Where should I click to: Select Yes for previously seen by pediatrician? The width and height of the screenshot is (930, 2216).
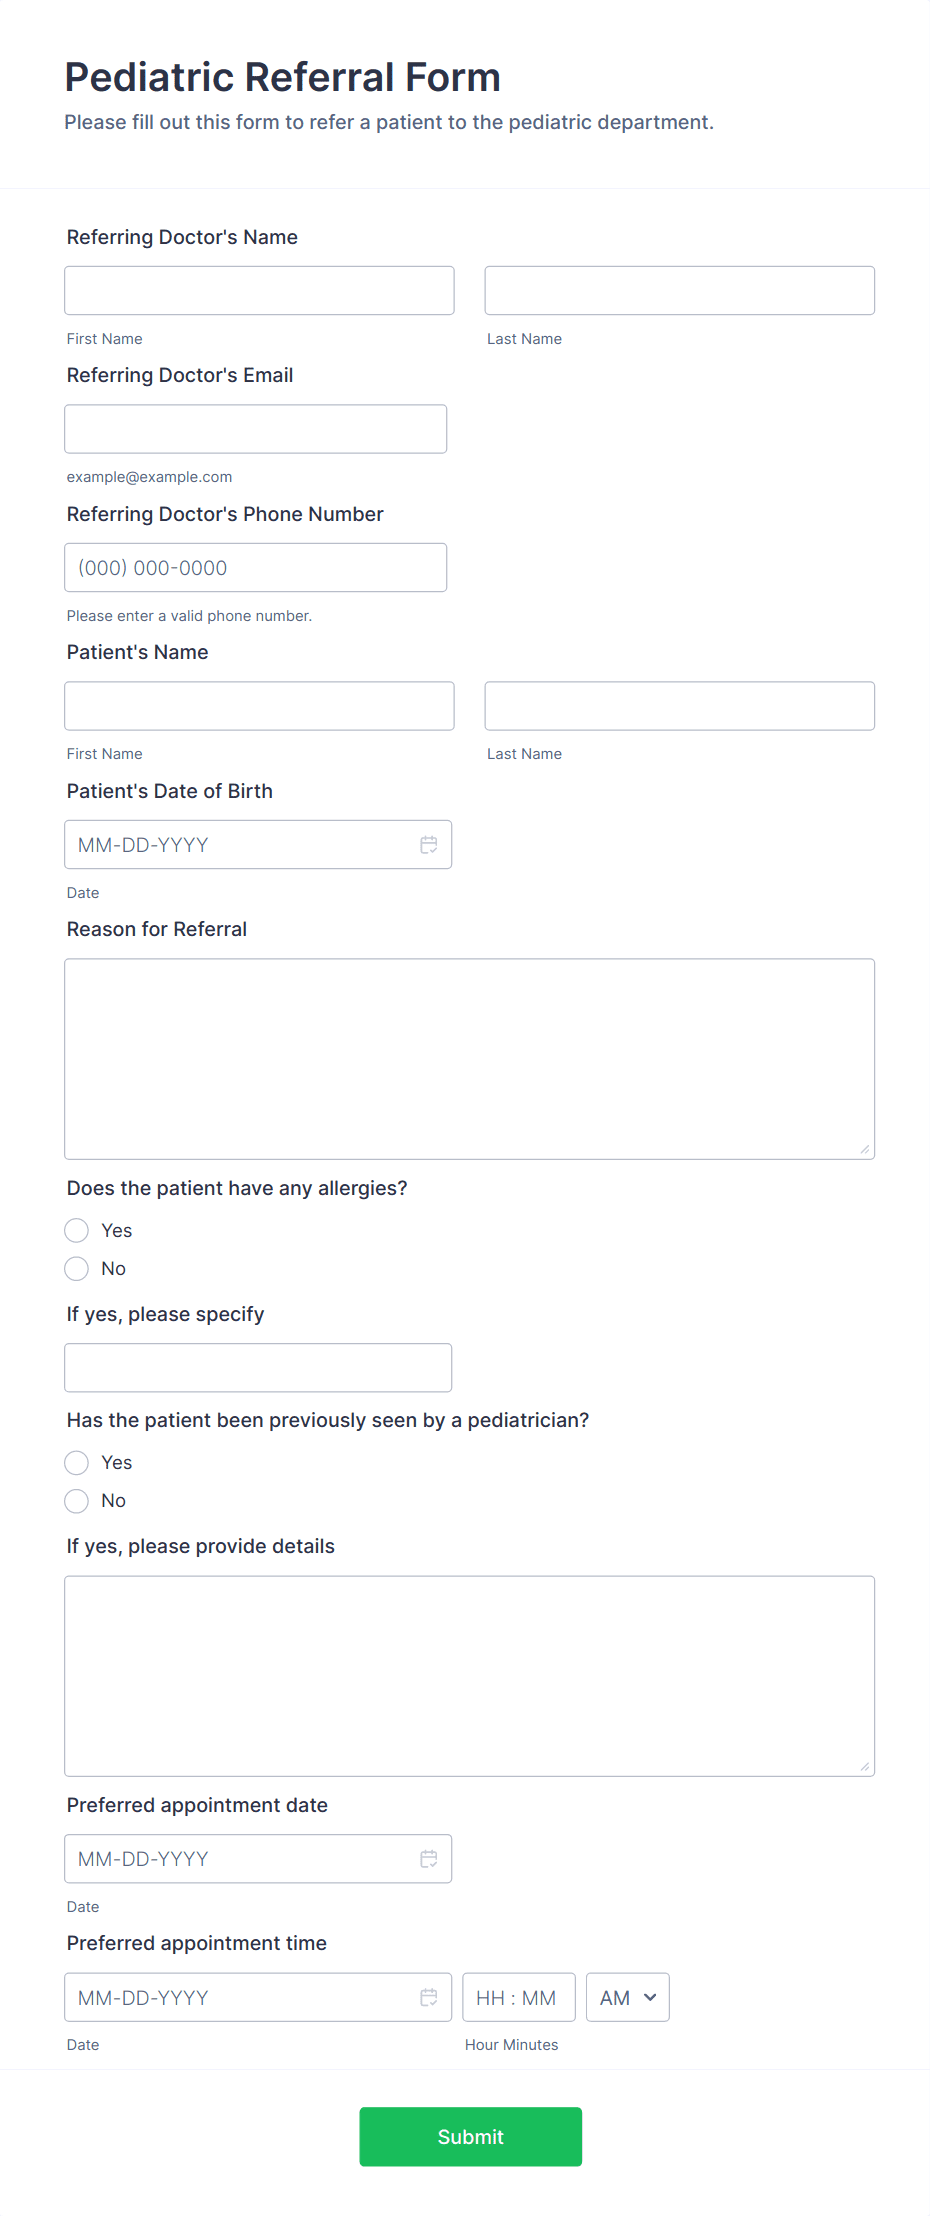click(76, 1462)
